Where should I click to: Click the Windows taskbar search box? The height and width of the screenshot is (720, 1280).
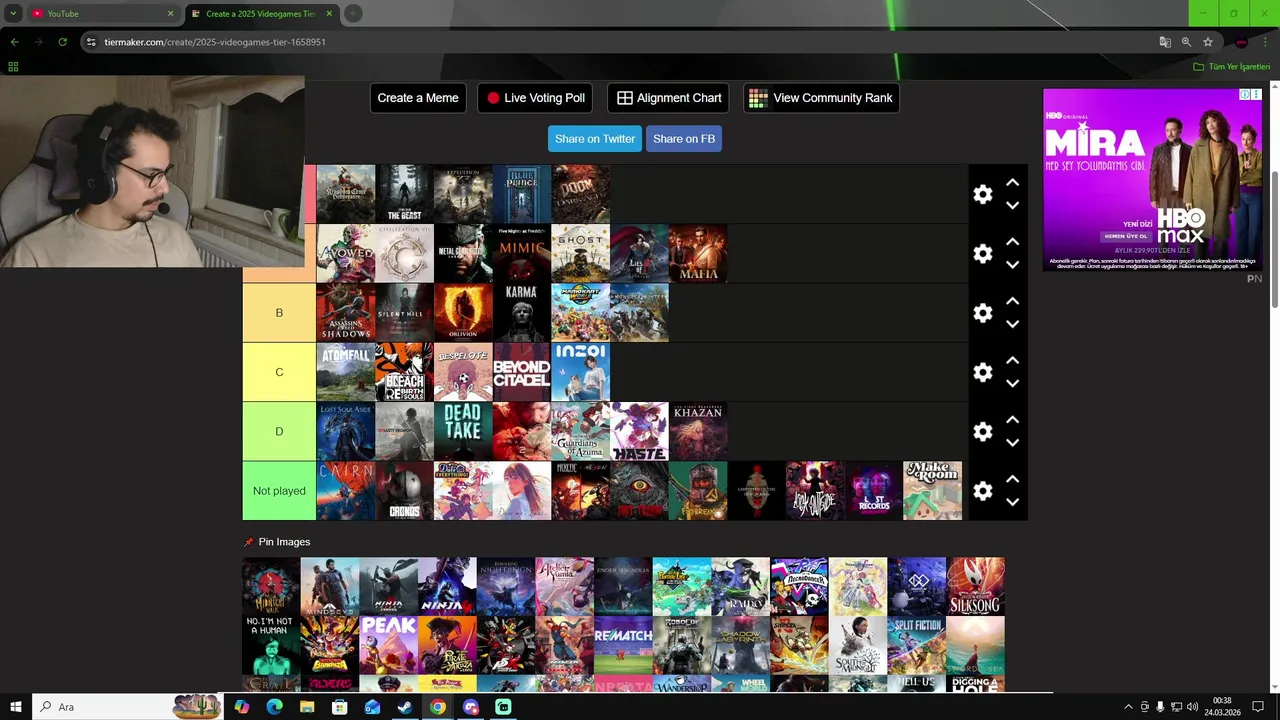[x=127, y=707]
